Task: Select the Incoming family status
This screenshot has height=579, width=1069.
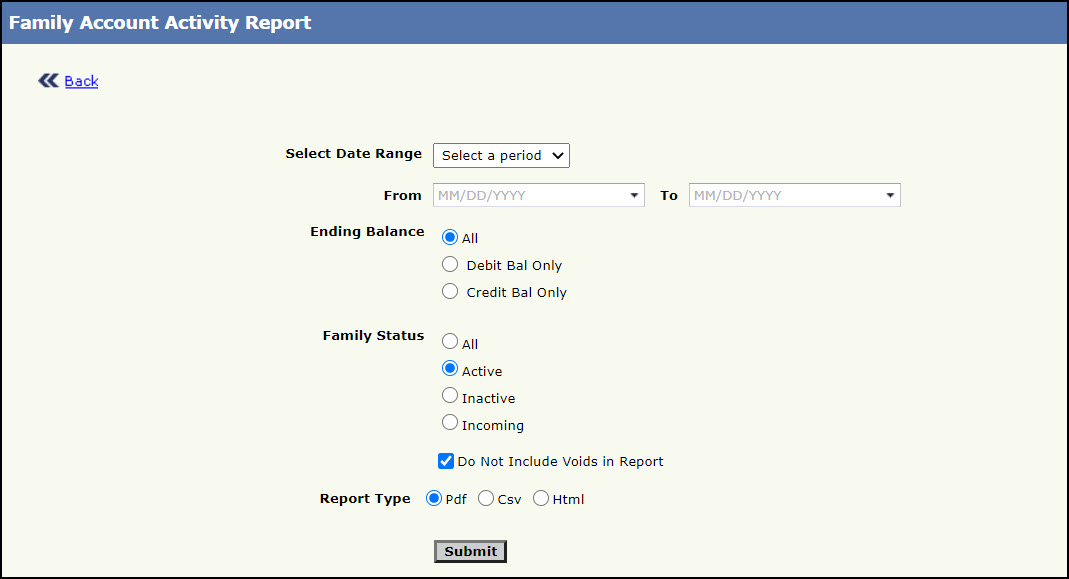Action: pyautogui.click(x=450, y=423)
